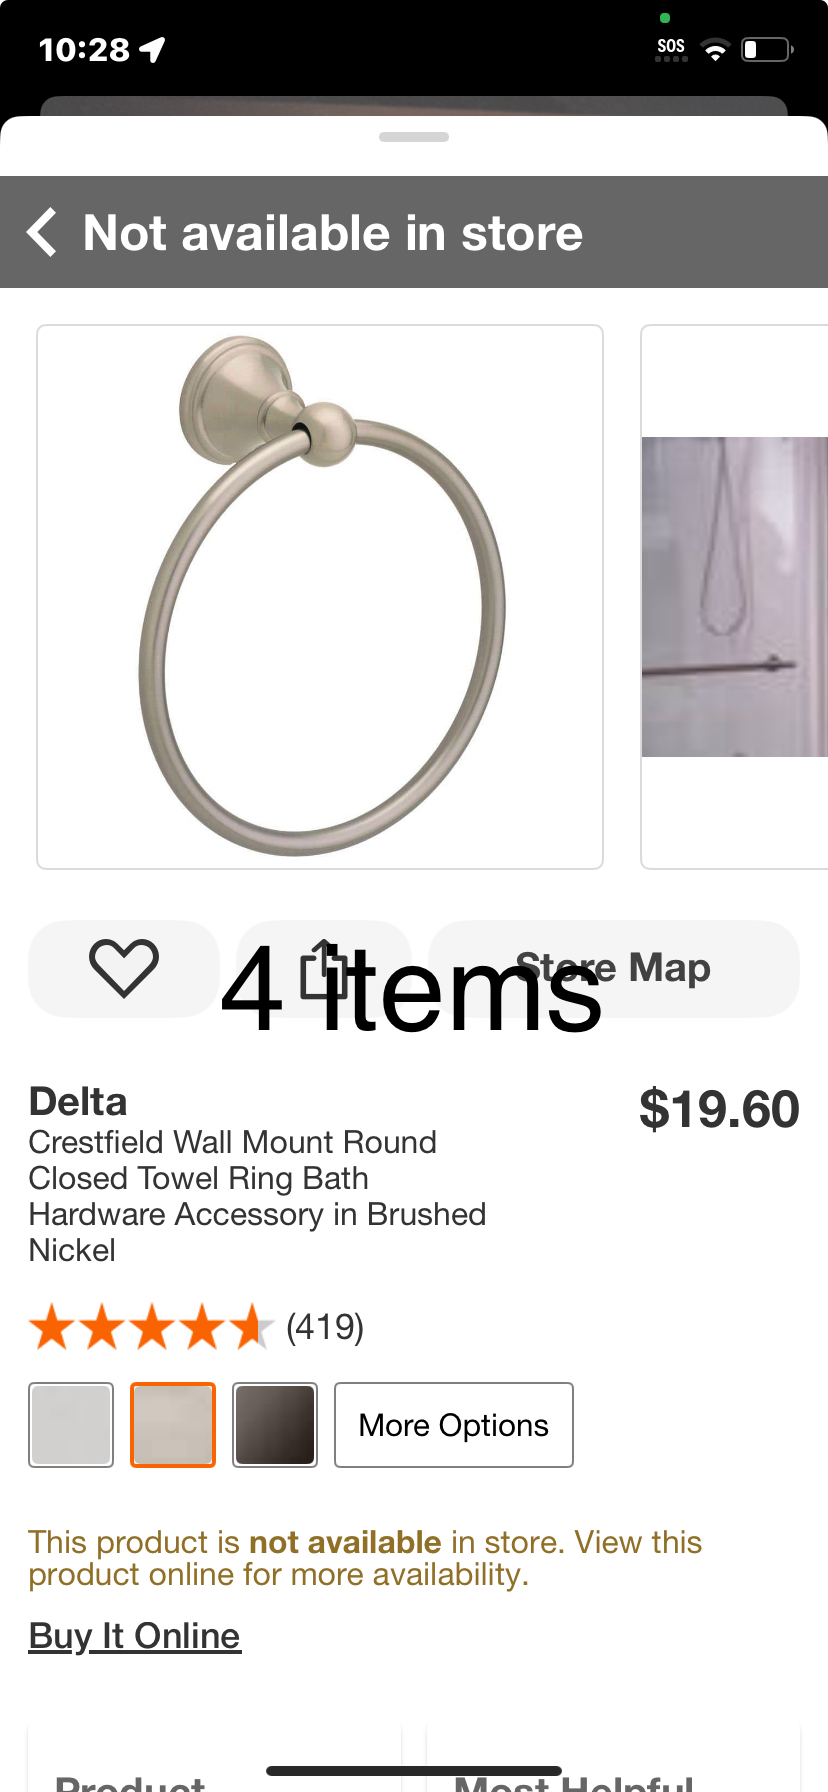View the second product photo
This screenshot has height=1792, width=828.
pyautogui.click(x=735, y=597)
